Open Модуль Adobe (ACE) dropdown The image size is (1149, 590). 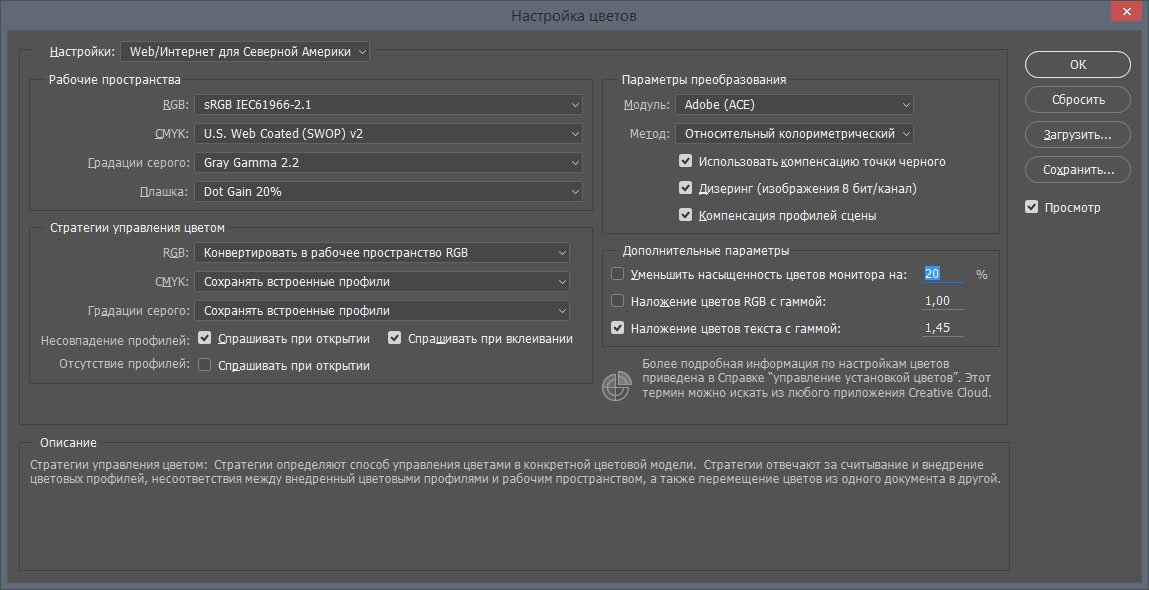coord(794,105)
